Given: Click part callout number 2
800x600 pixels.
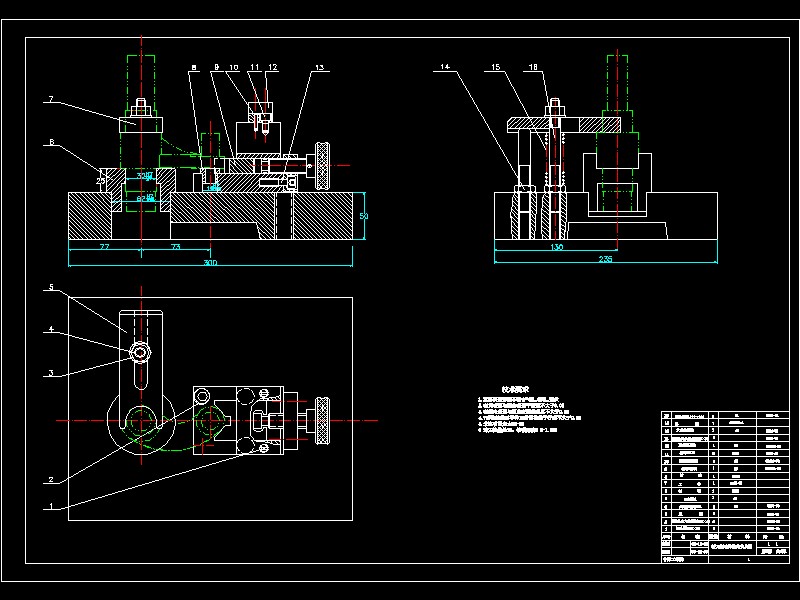Looking at the screenshot, I should pyautogui.click(x=51, y=480).
